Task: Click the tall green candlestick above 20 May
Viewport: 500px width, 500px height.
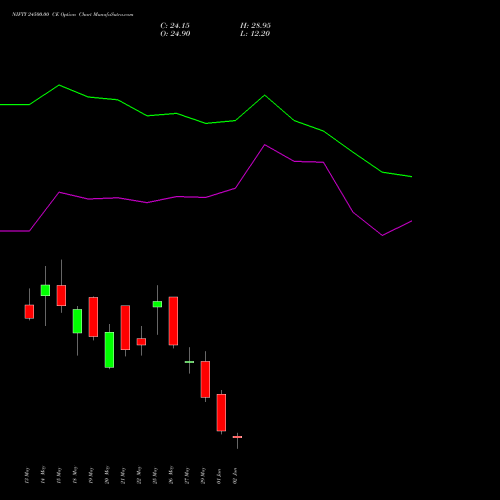Action: pos(109,350)
